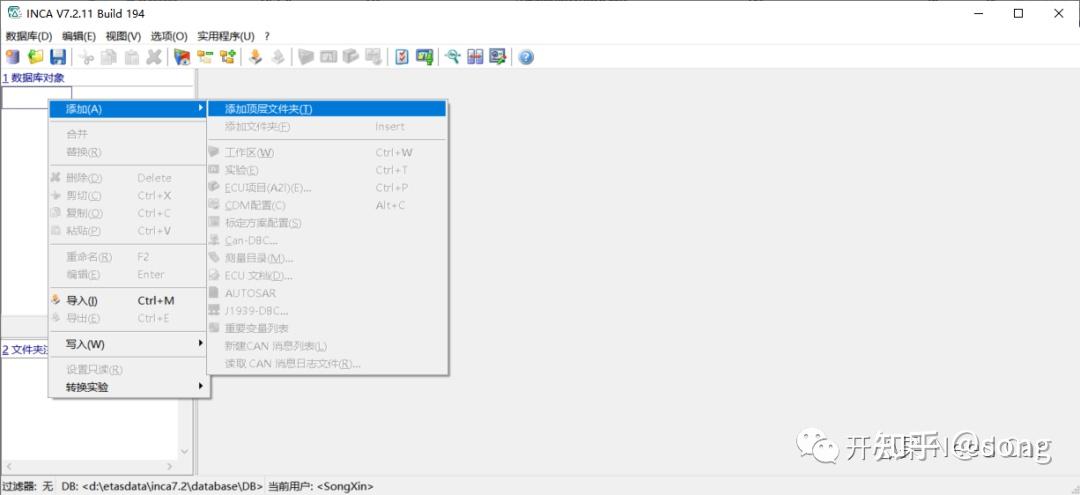Click the open database folder icon
The width and height of the screenshot is (1080, 495).
(35, 57)
